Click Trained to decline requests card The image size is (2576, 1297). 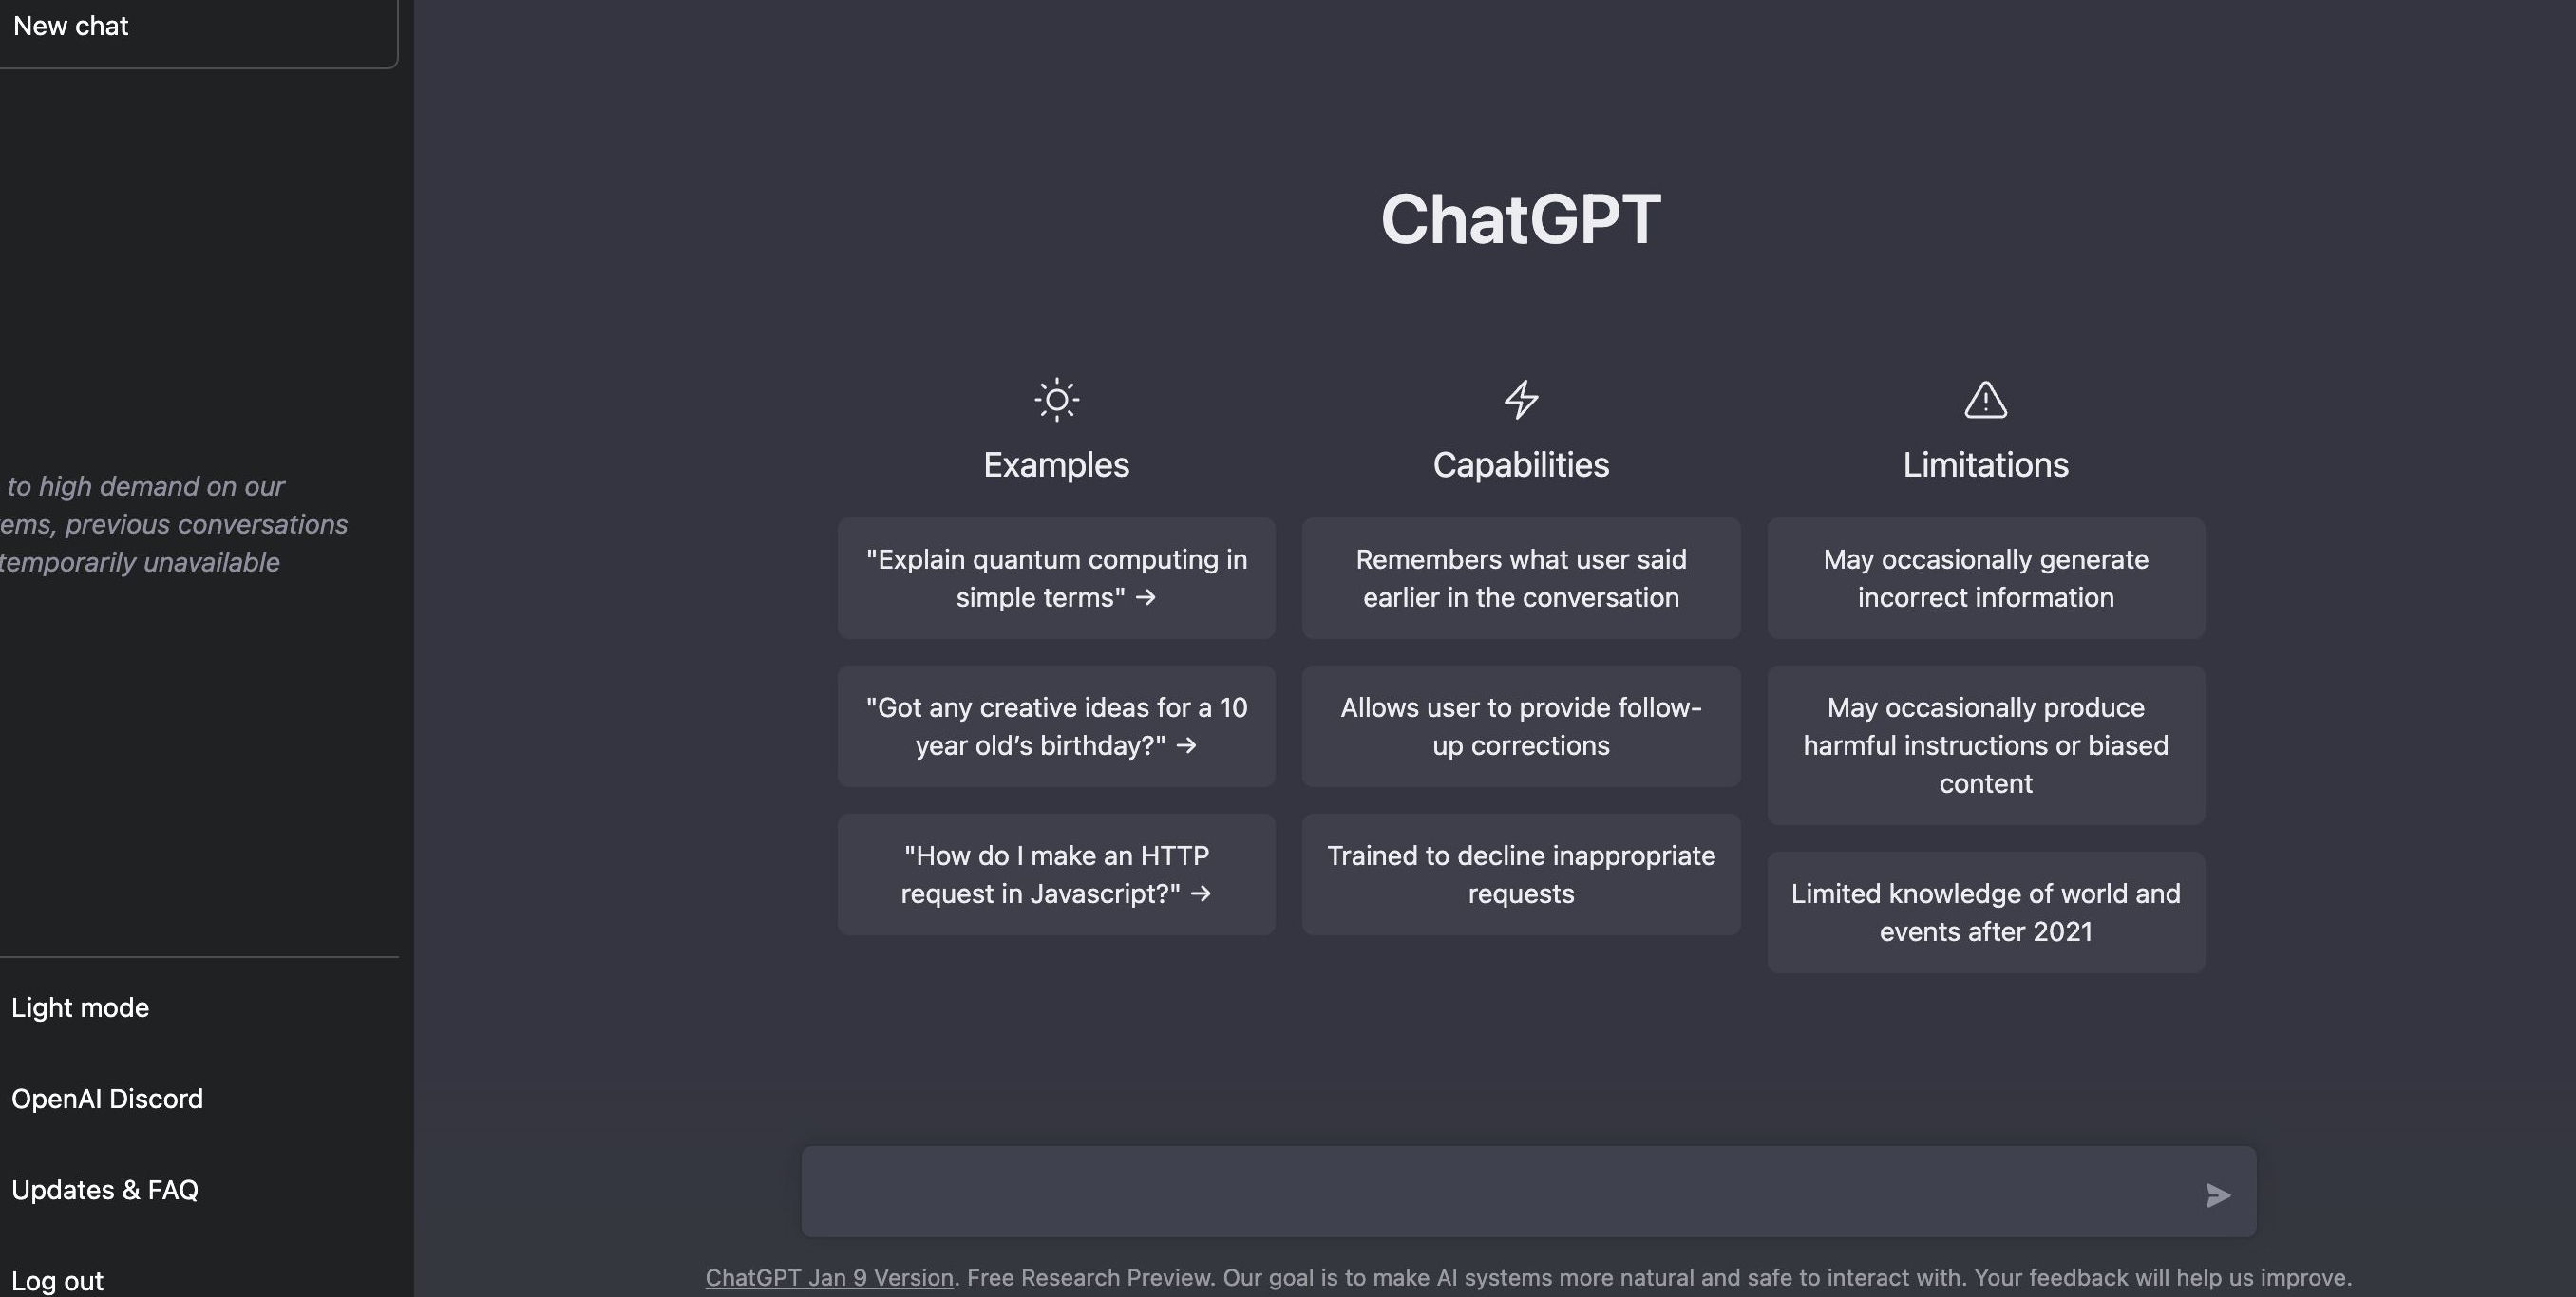pos(1521,874)
